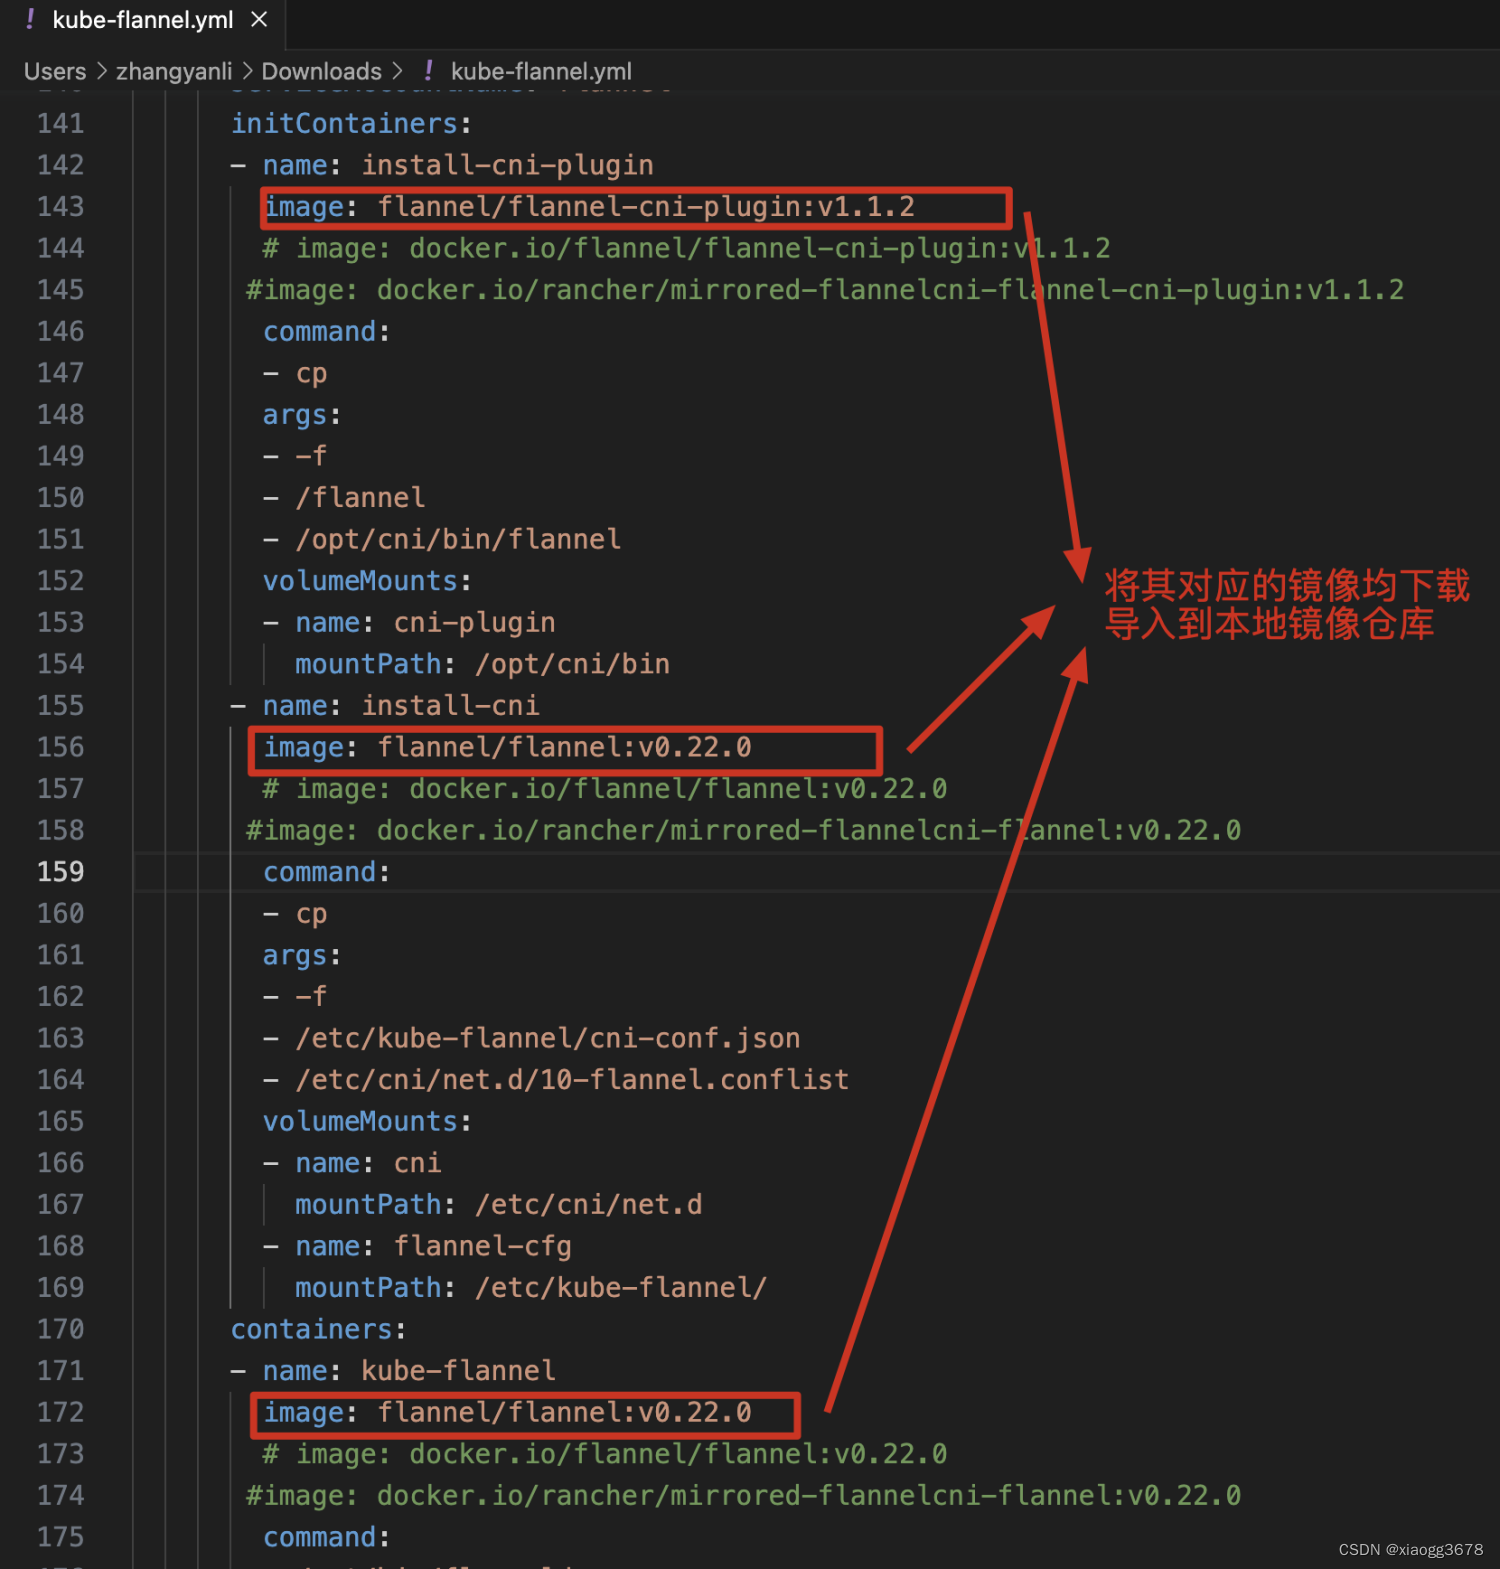Viewport: 1500px width, 1569px height.
Task: Click 'install-cni-plugin' container name value
Action: (507, 166)
